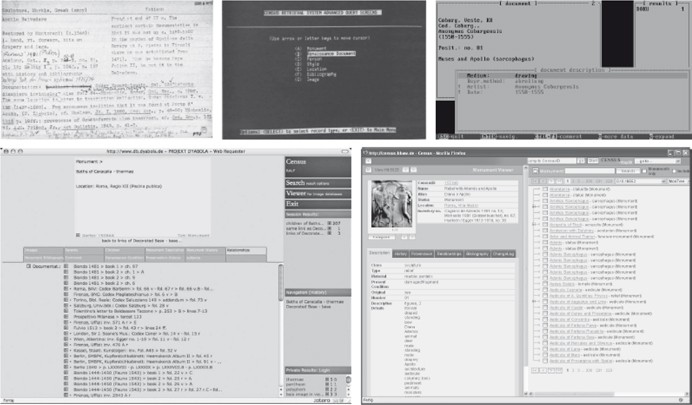This screenshot has height=405, width=692.
Task: Tick checkbox beside 'Aedicula of Castor'
Action: tap(545, 308)
